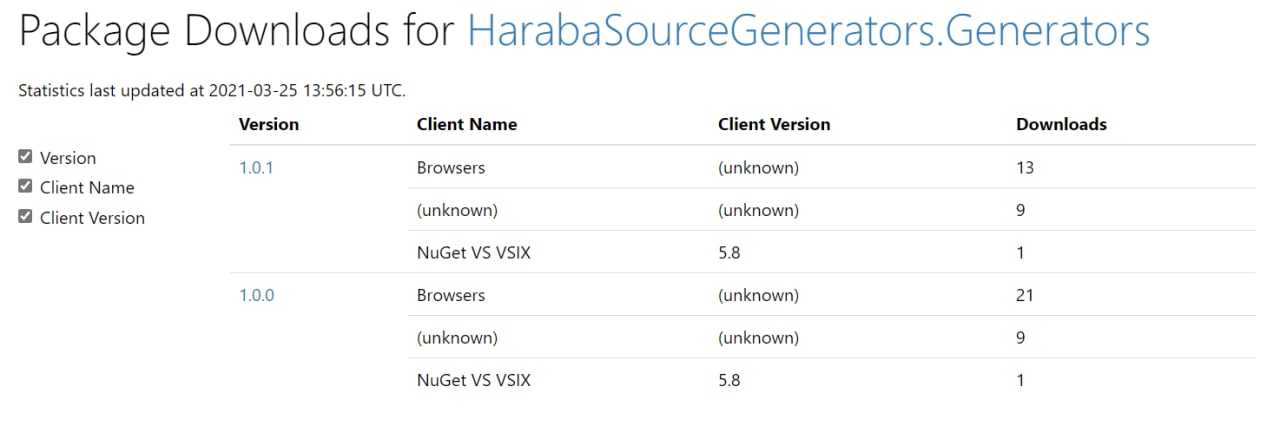The width and height of the screenshot is (1280, 439).
Task: Select the Browsers row under version 1.0.1
Action: [x=832, y=167]
